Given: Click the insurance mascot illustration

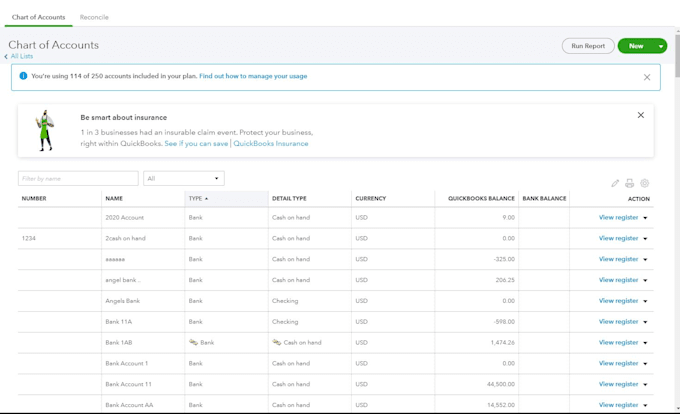Looking at the screenshot, I should [45, 130].
